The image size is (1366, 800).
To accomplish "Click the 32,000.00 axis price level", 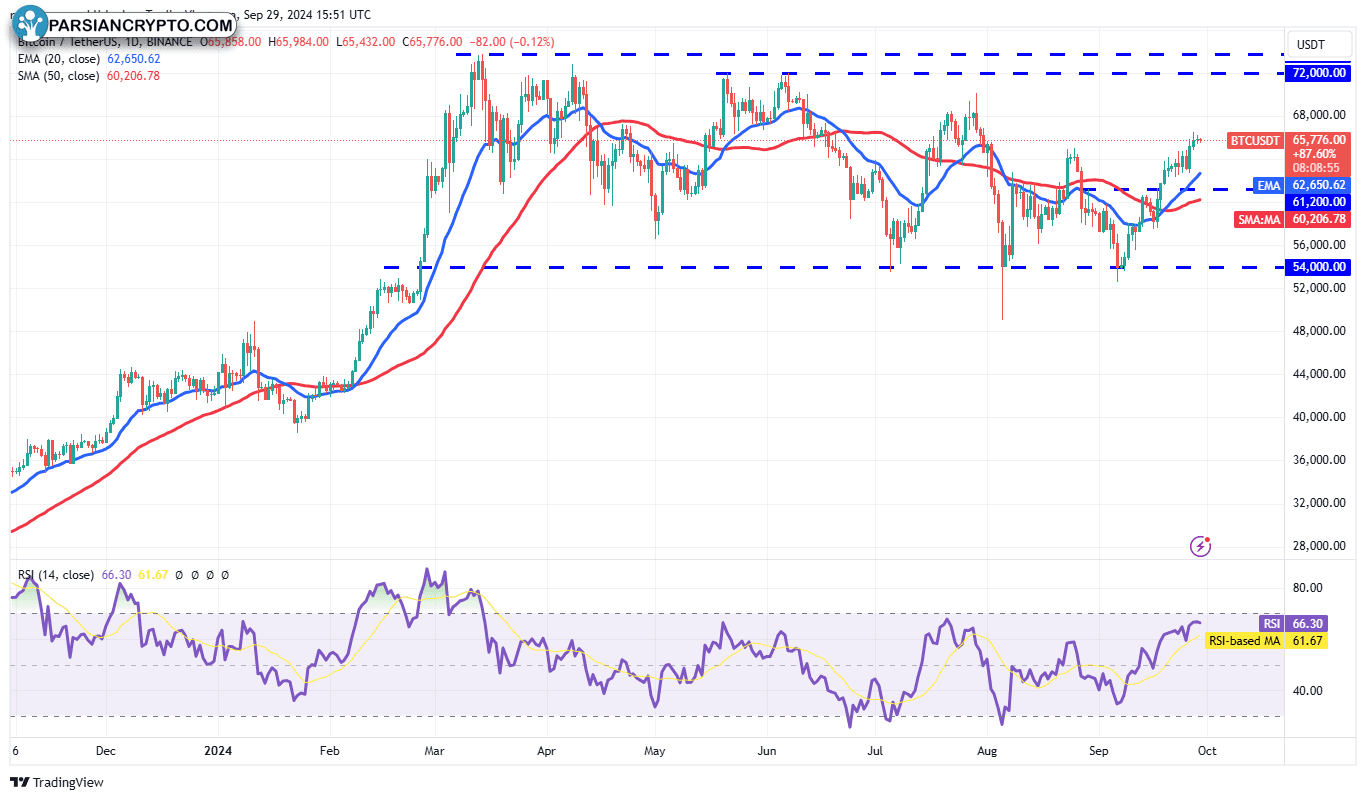I will (x=1319, y=503).
